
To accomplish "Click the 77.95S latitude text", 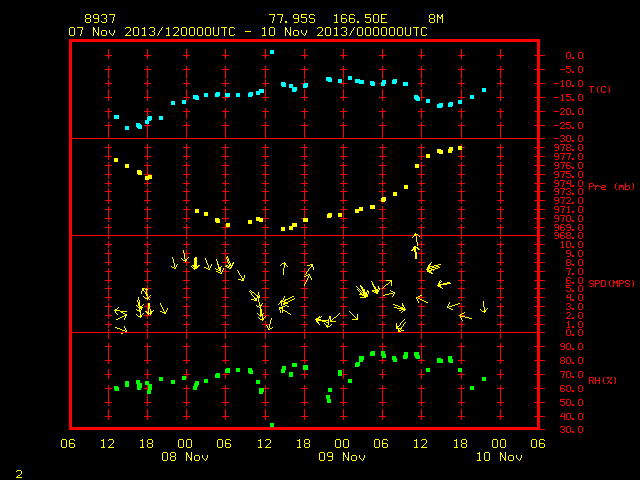I will pos(292,19).
